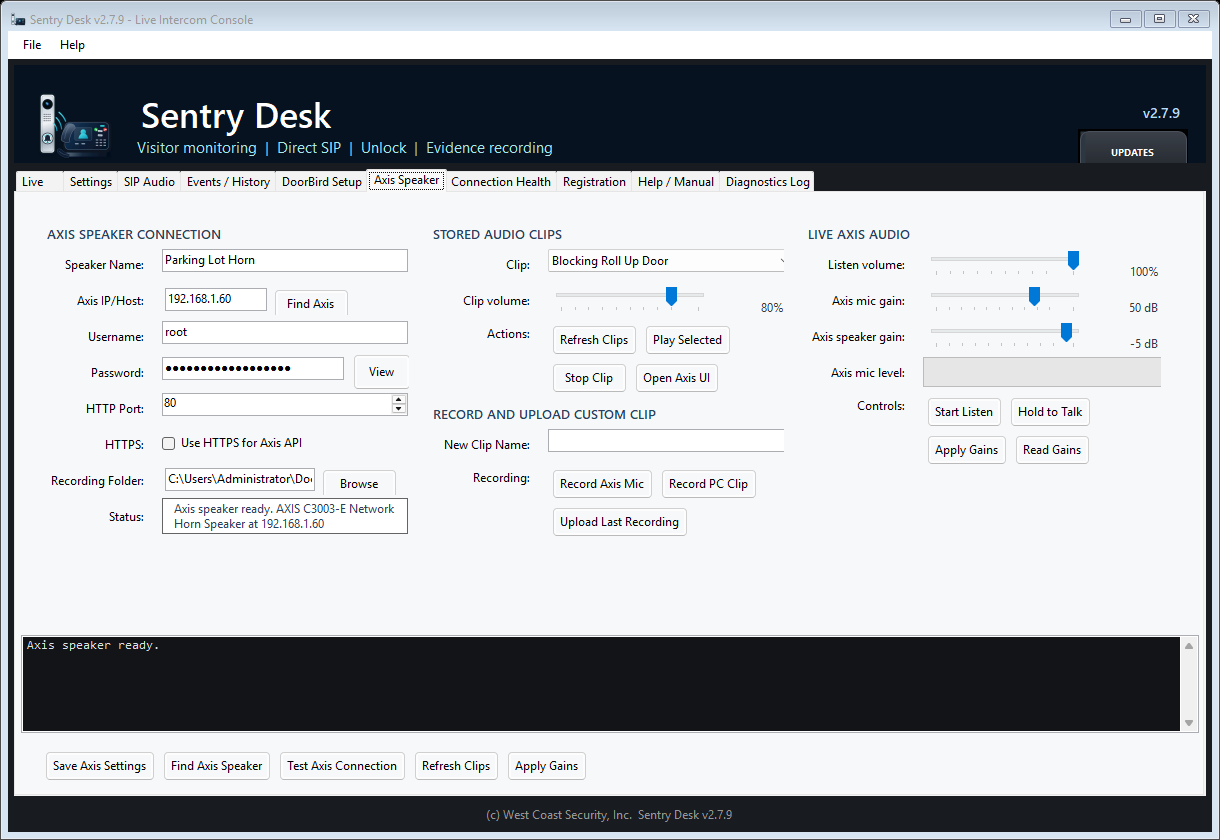This screenshot has width=1220, height=840.
Task: Click the Sentry Desk intercom logo icon
Action: click(74, 125)
